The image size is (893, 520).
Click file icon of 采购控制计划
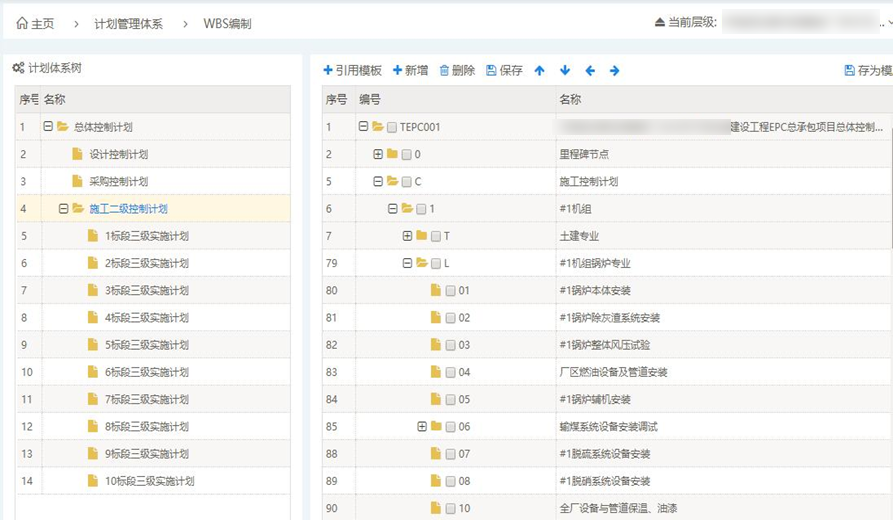click(77, 181)
